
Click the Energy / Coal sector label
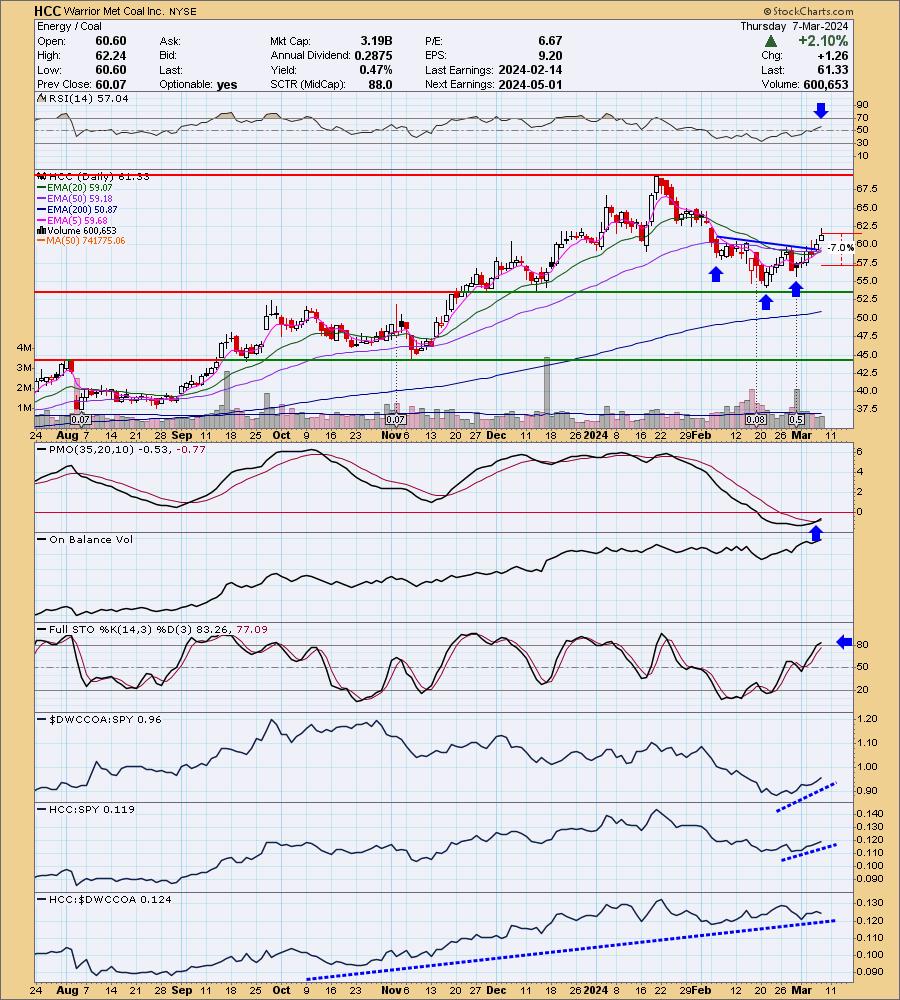pyautogui.click(x=69, y=26)
